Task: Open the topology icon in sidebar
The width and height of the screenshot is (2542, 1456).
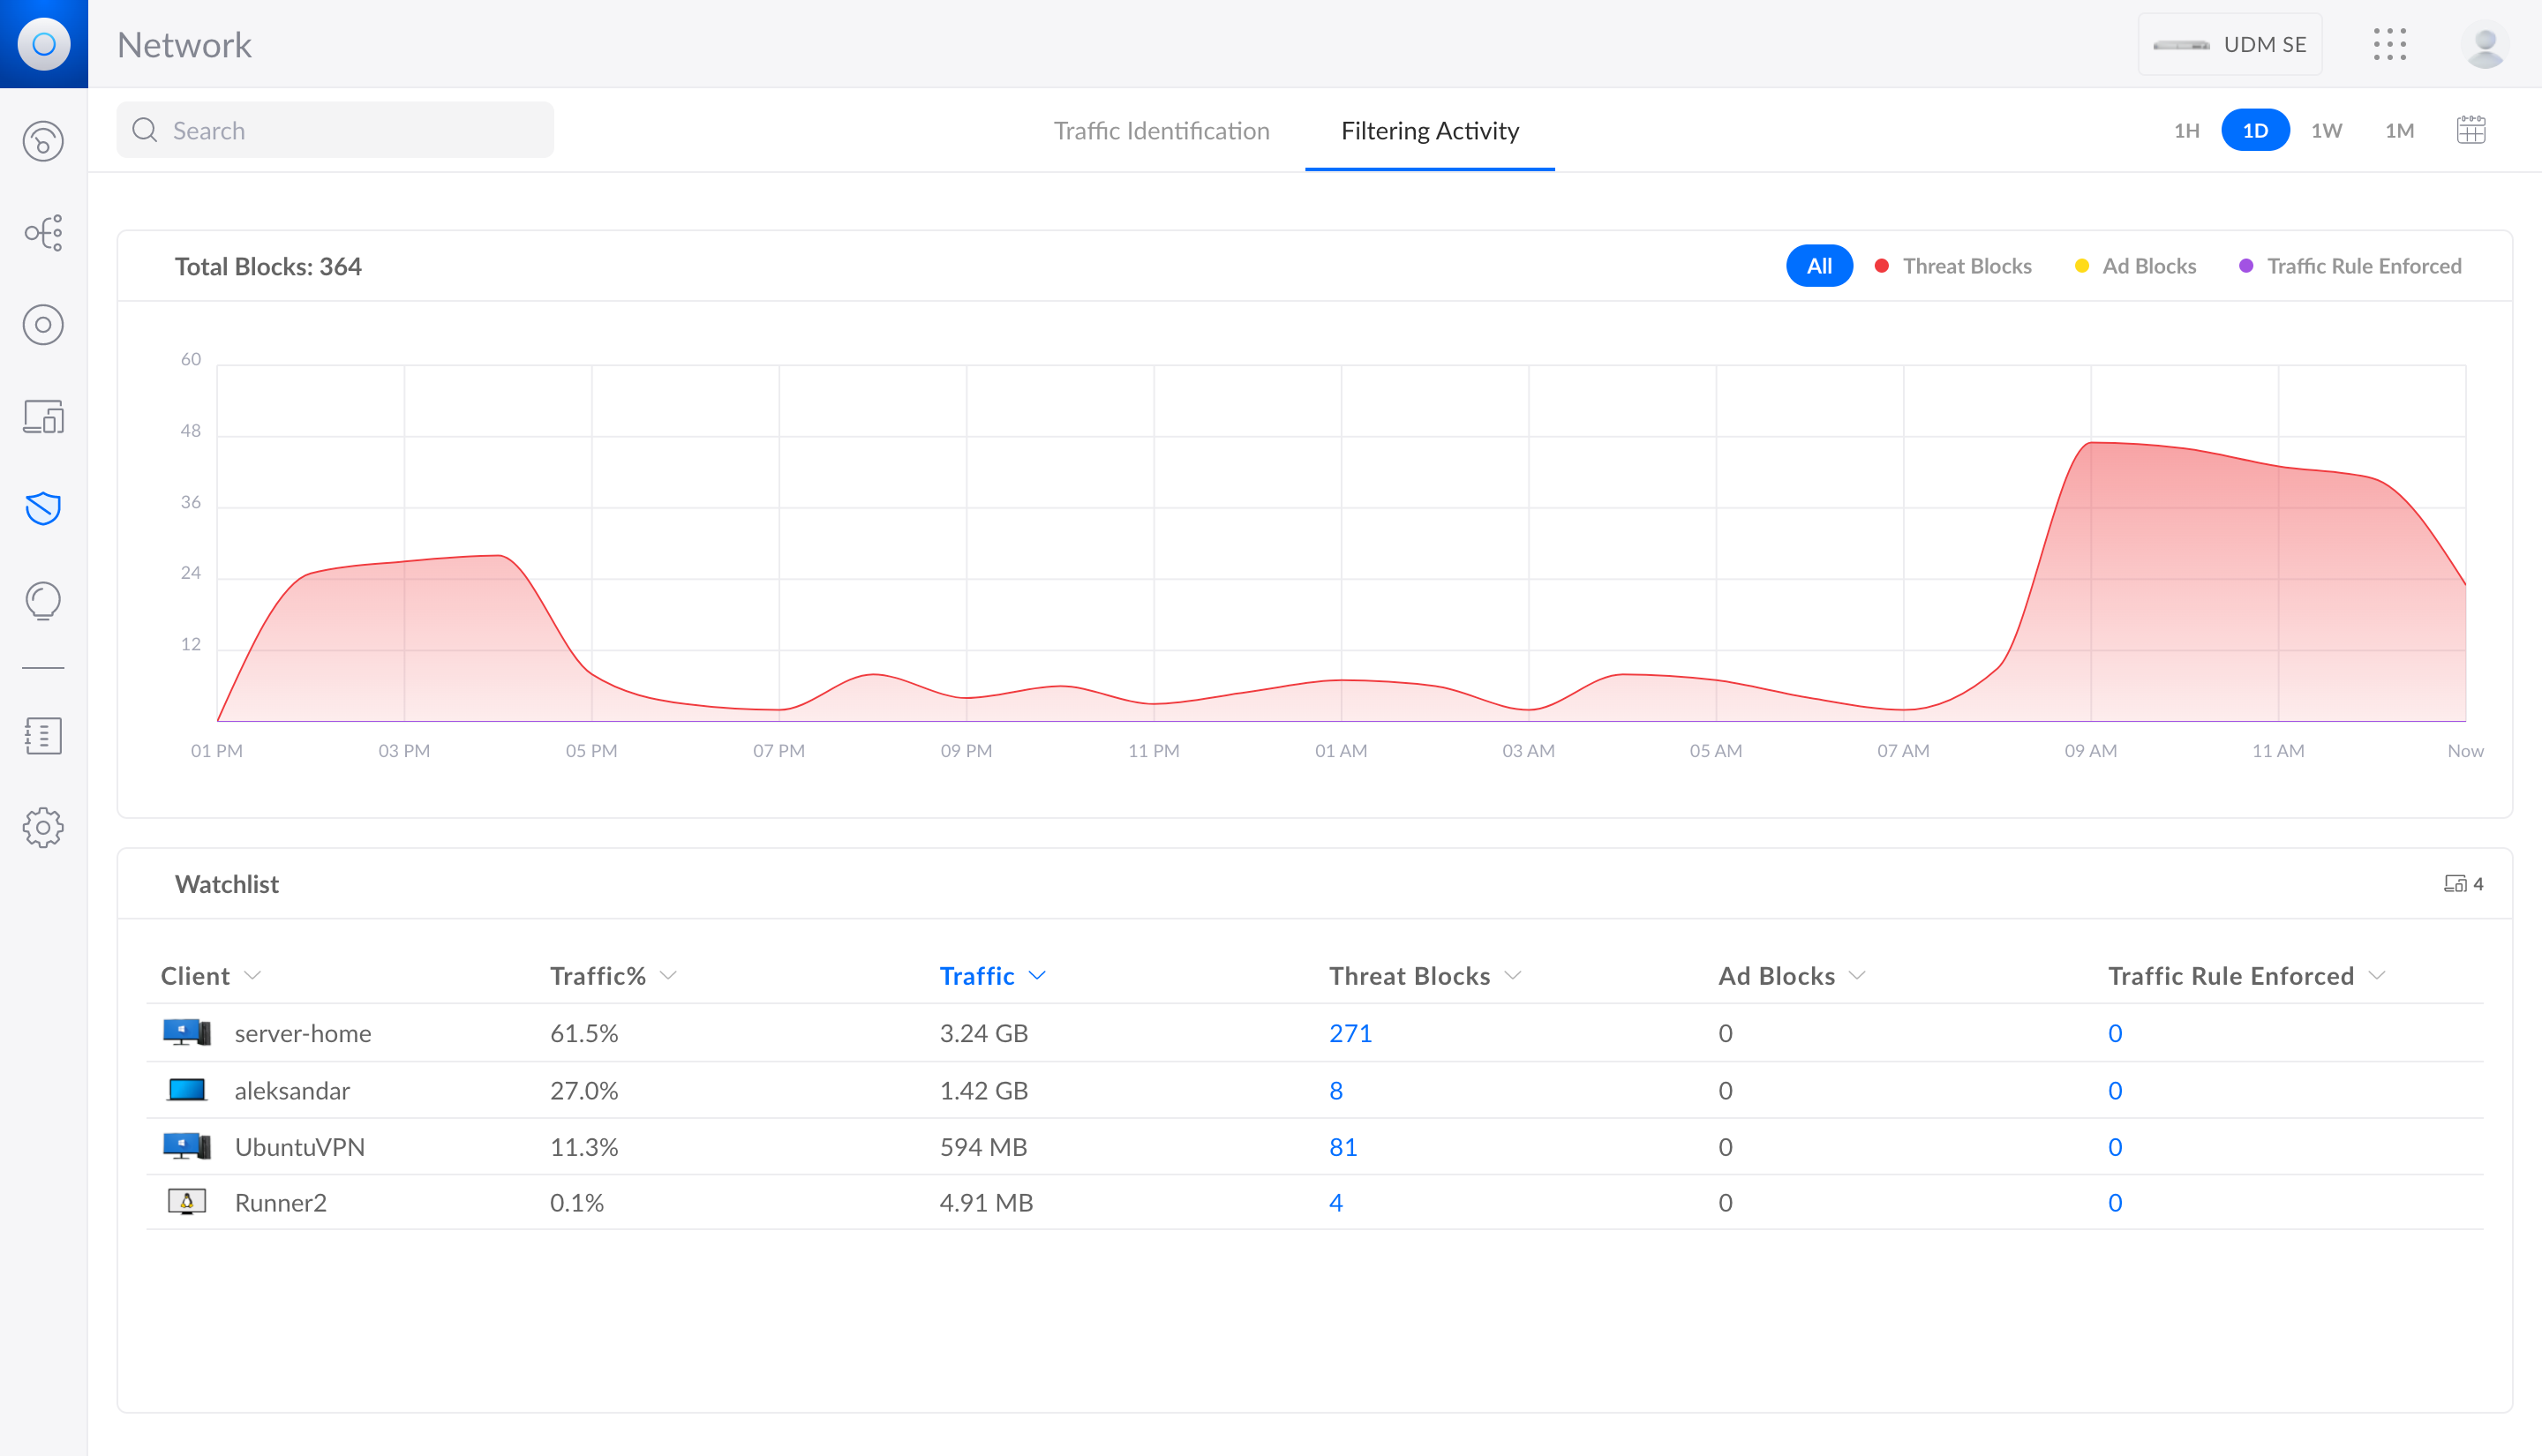Action: point(43,233)
